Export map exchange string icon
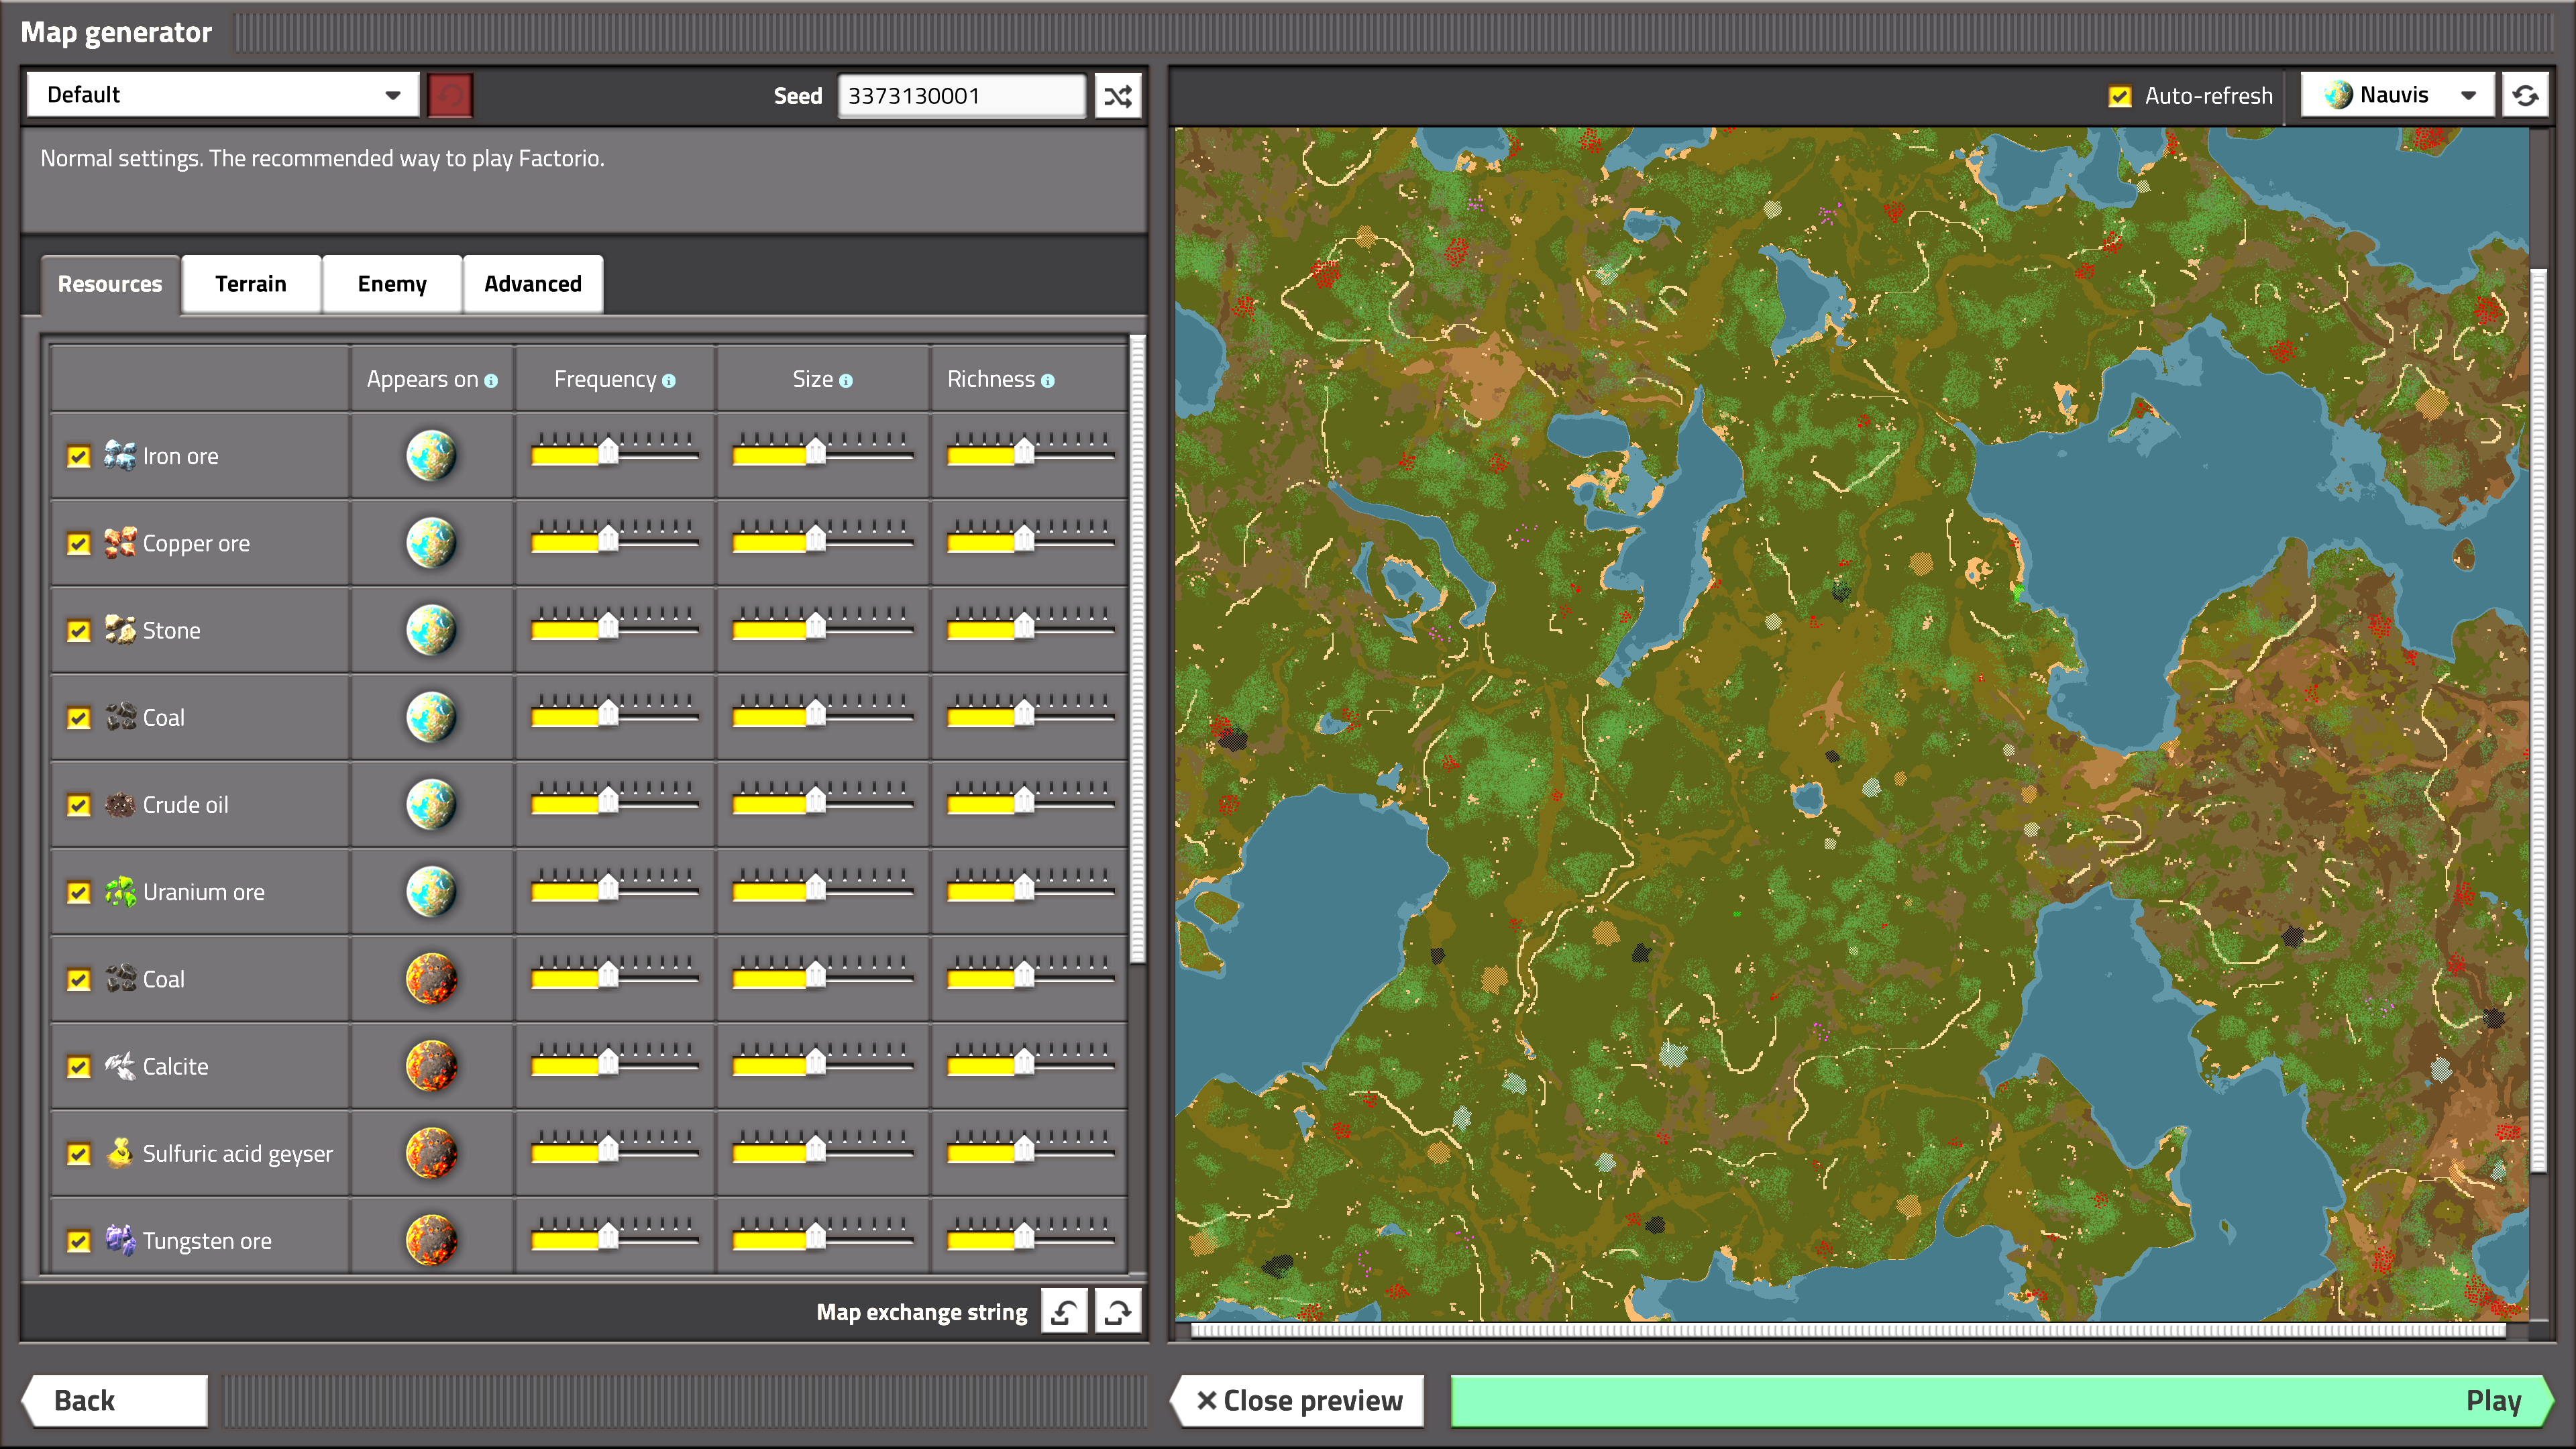 point(1118,1311)
